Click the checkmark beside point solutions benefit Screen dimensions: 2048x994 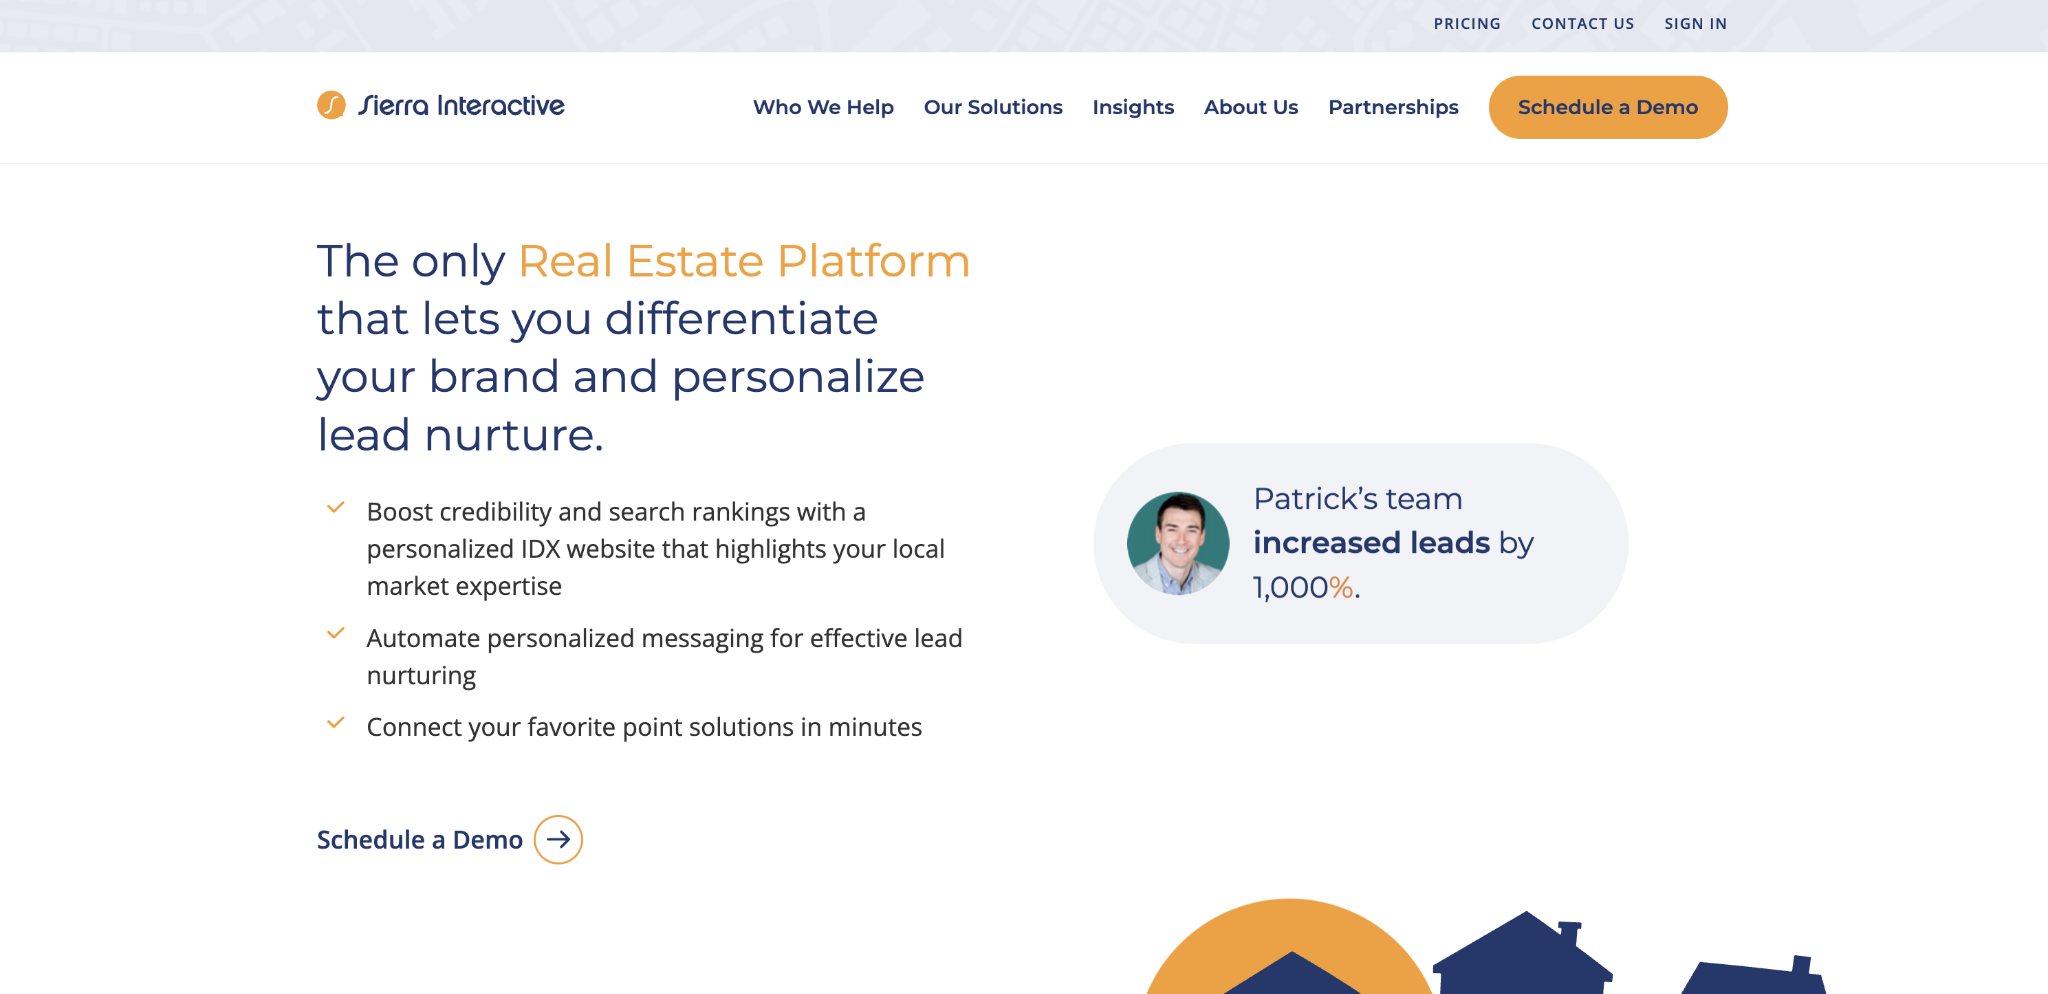point(337,722)
